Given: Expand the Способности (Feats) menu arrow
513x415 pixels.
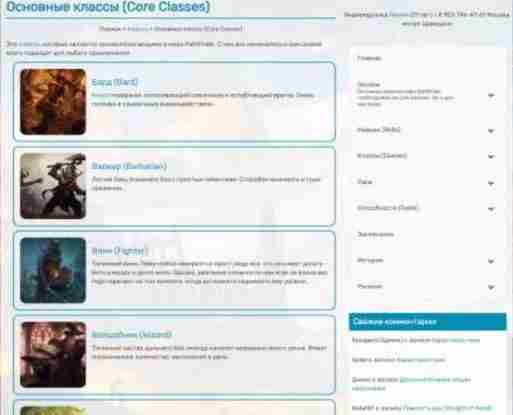Looking at the screenshot, I should tap(491, 209).
